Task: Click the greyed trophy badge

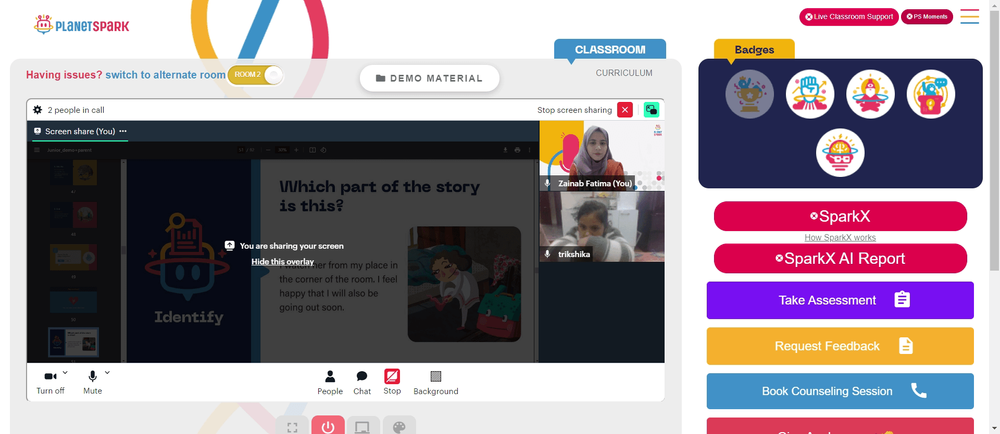Action: pyautogui.click(x=749, y=94)
